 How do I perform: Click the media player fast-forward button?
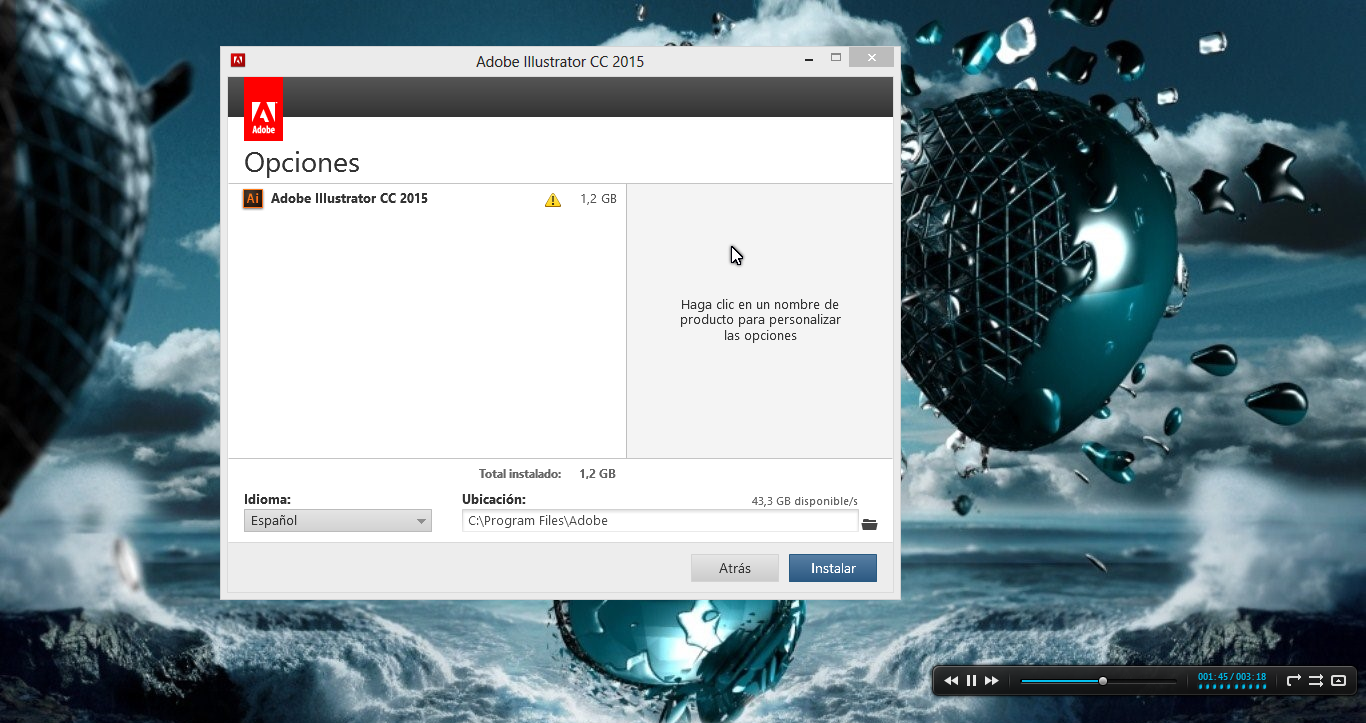992,681
